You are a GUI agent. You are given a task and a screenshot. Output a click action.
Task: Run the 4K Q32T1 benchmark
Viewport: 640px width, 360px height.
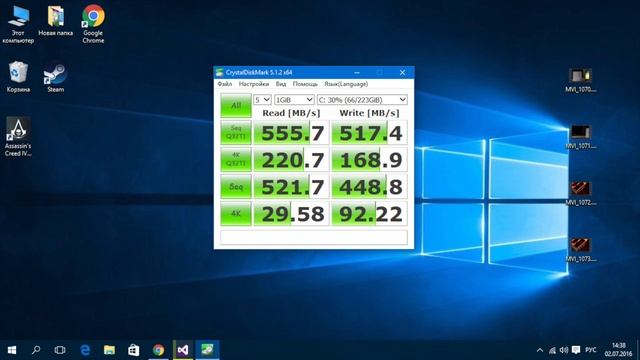[x=236, y=159]
